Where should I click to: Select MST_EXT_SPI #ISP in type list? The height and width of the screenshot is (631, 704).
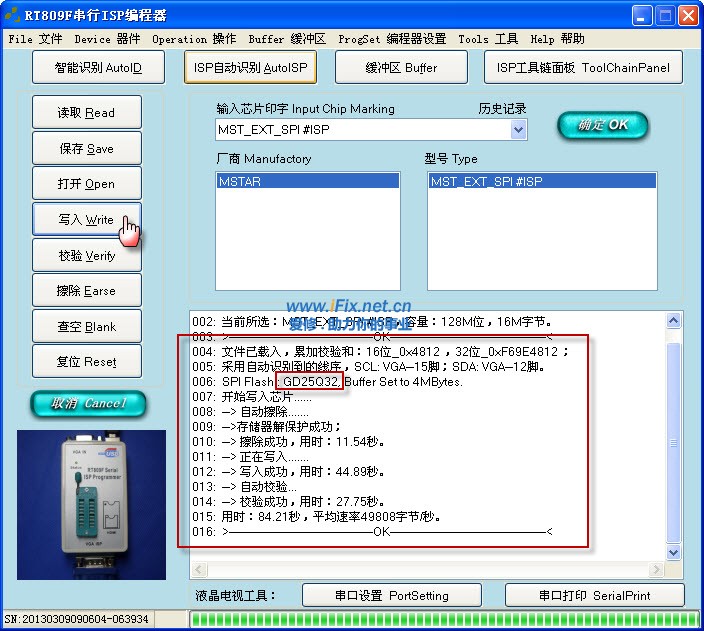pyautogui.click(x=486, y=182)
